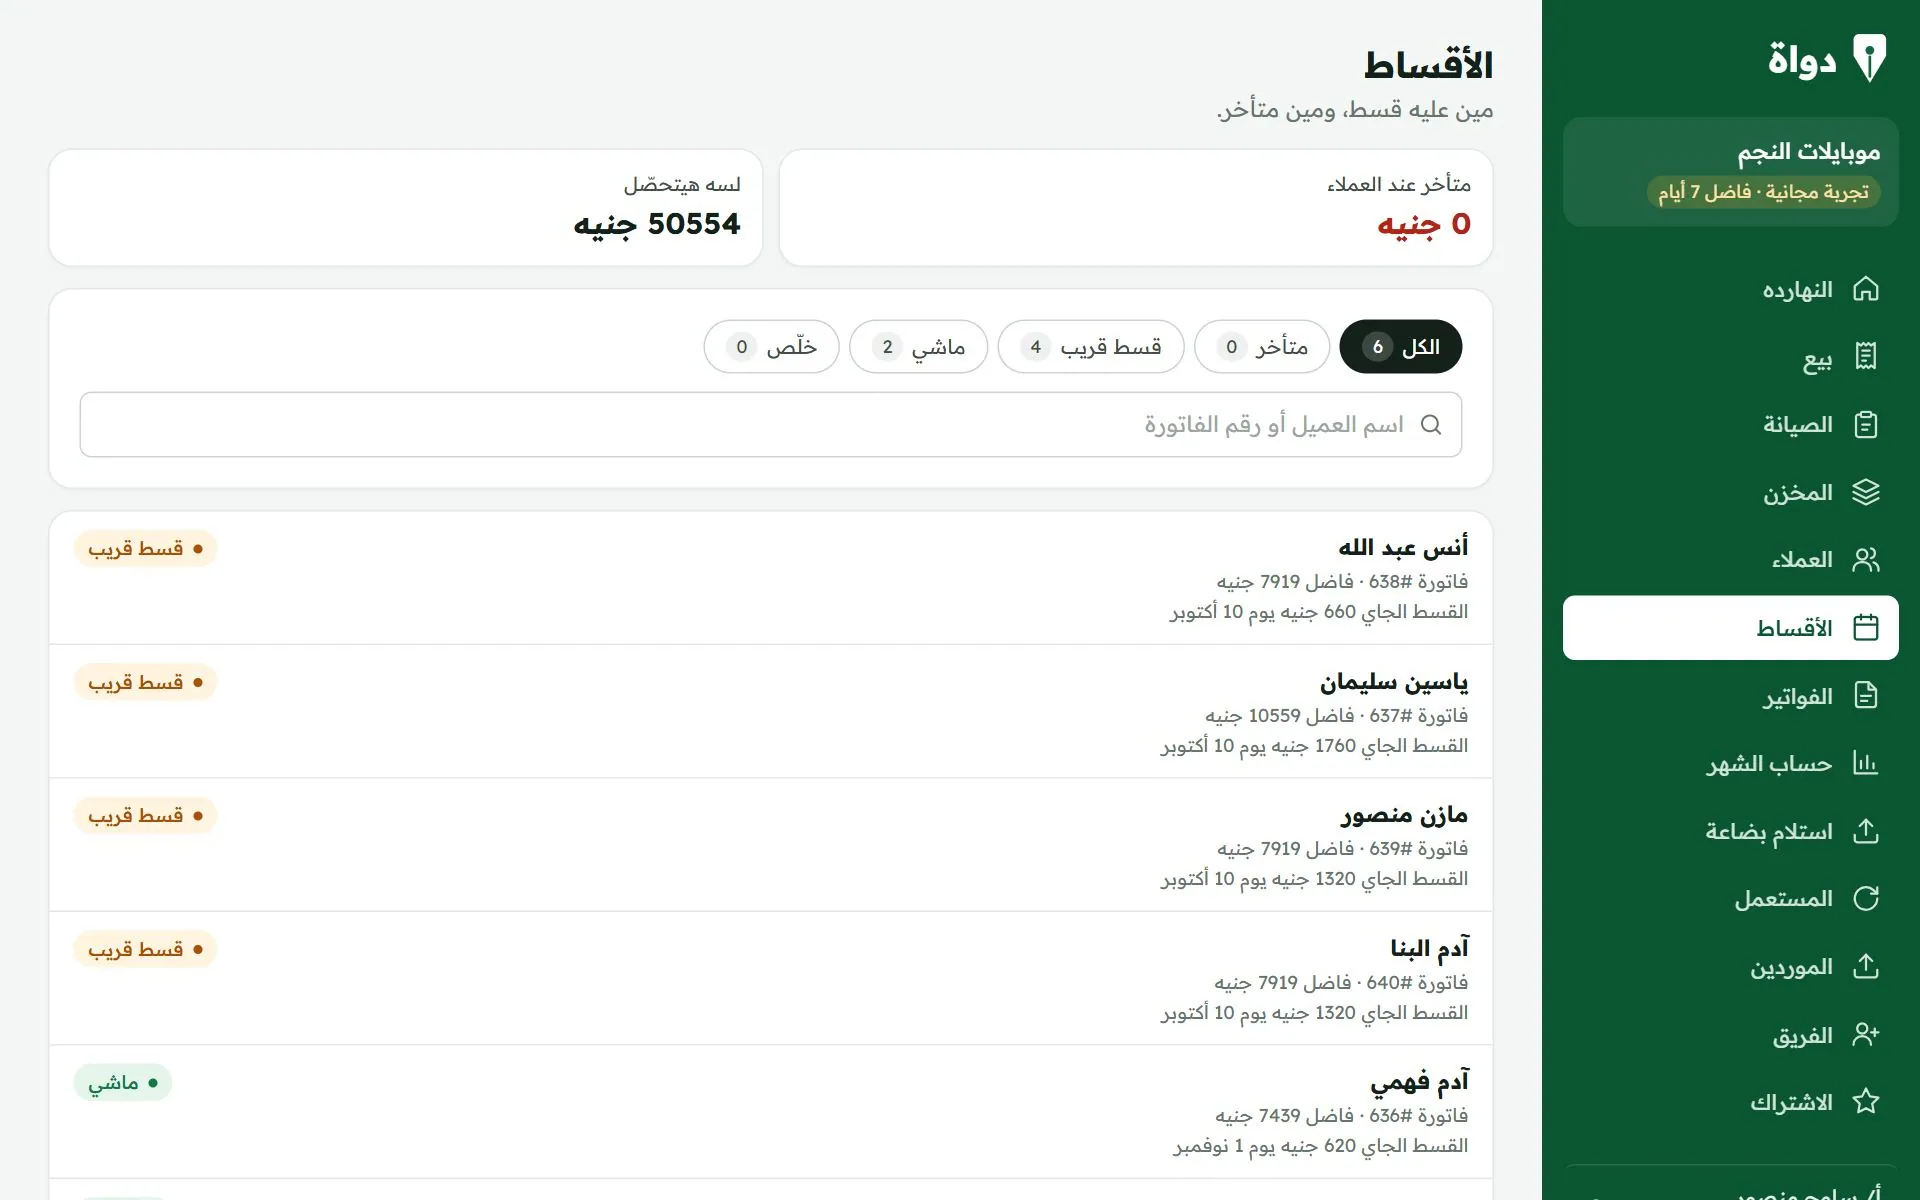This screenshot has height=1200, width=1920.
Task: Click the الموردين upload icon
Action: [1865, 967]
